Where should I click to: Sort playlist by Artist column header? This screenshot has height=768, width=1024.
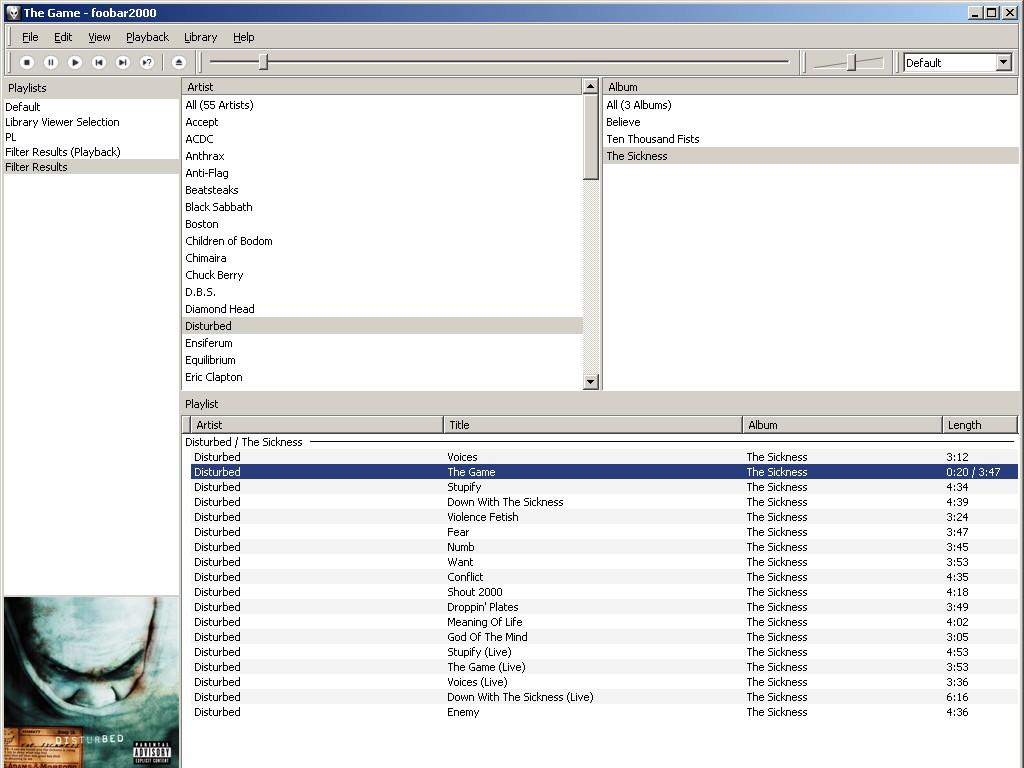(317, 424)
